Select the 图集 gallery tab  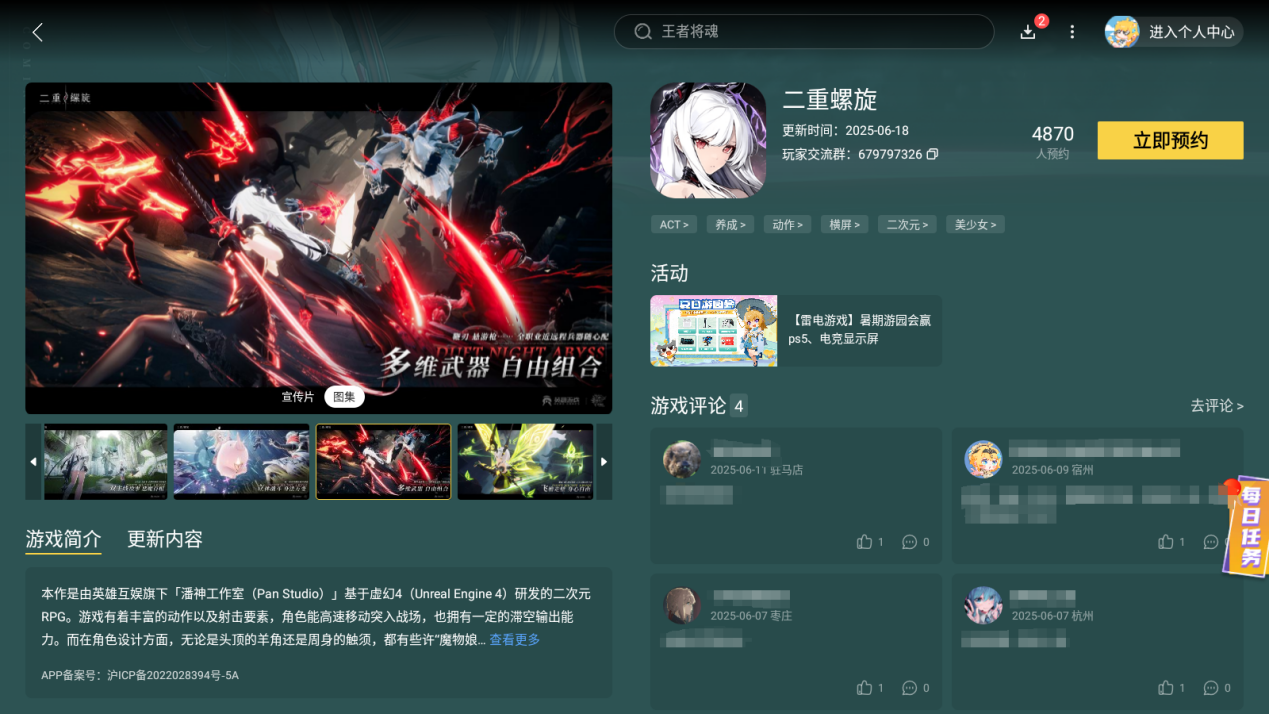tap(344, 397)
